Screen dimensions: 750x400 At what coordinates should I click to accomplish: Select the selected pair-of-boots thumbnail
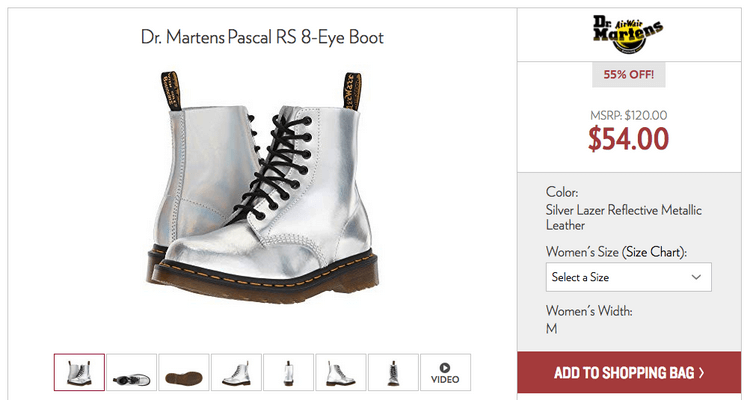pyautogui.click(x=79, y=372)
